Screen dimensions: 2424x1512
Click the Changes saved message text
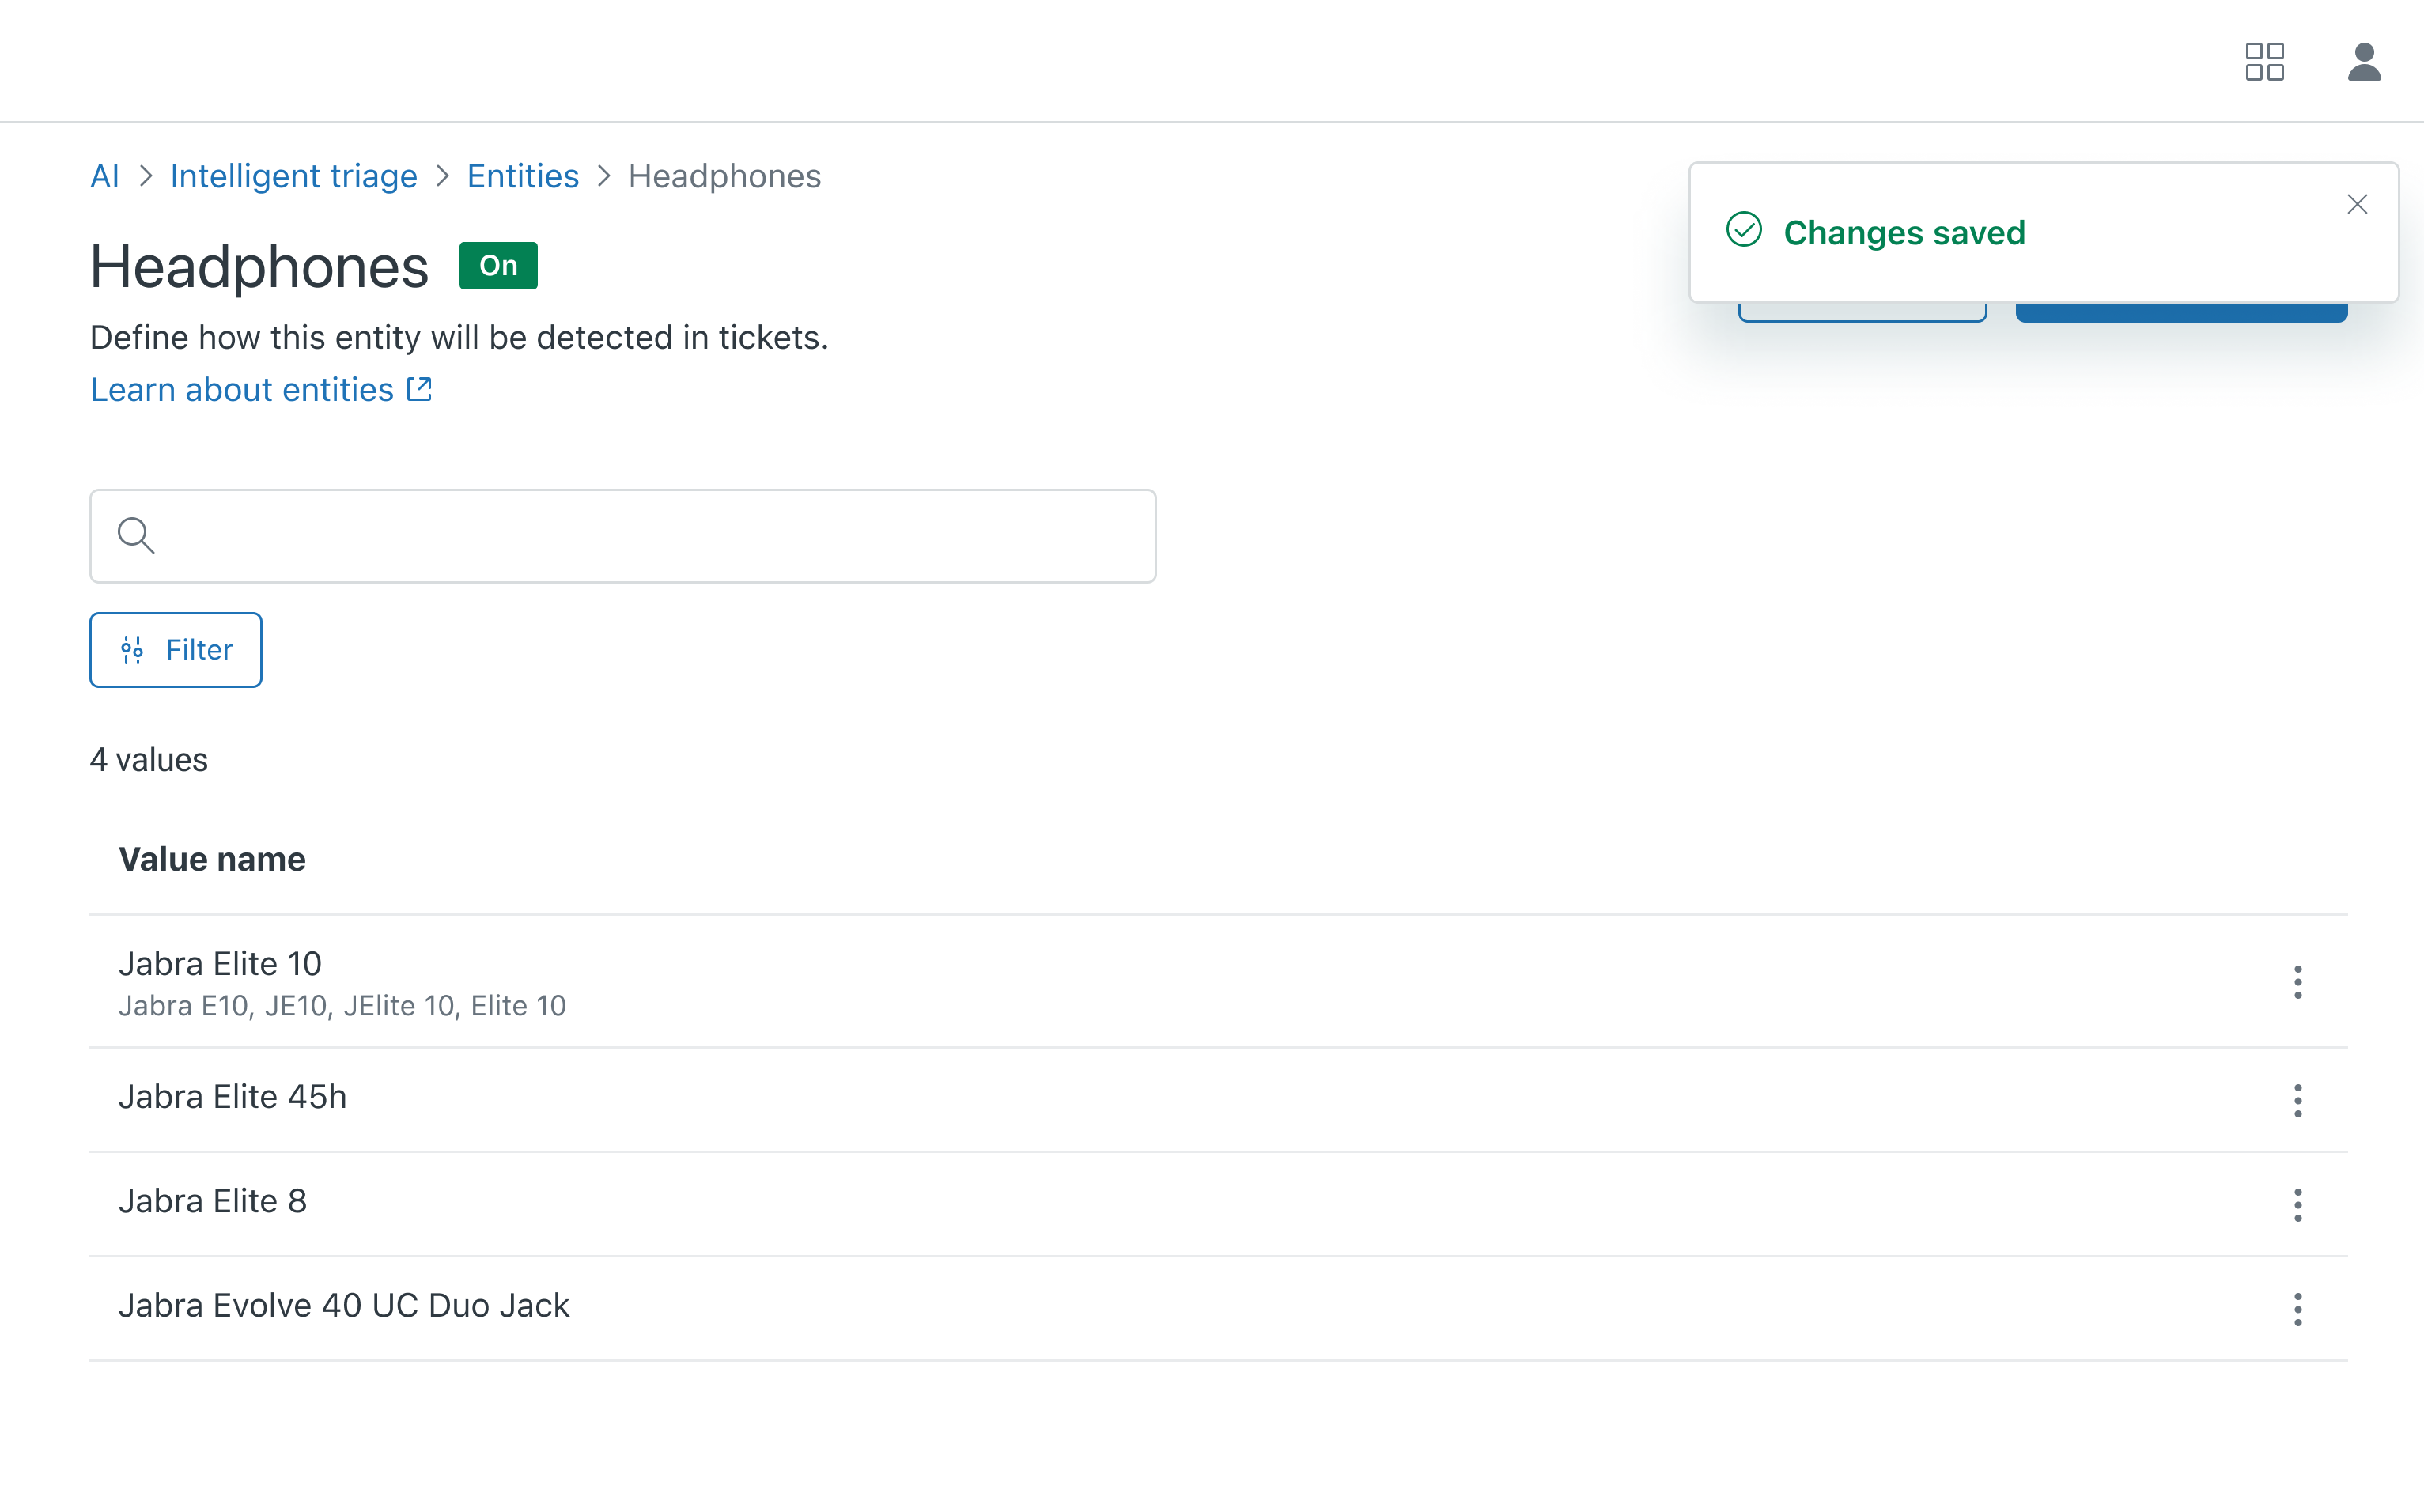[x=1904, y=232]
